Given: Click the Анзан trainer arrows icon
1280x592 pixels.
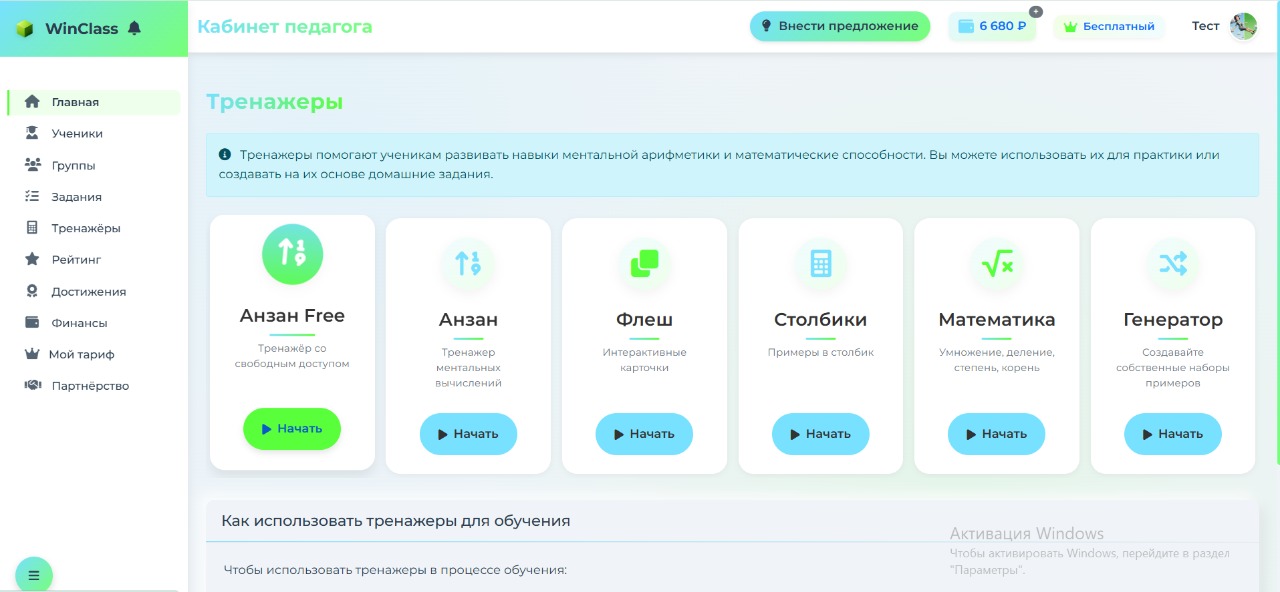Looking at the screenshot, I should [x=468, y=263].
